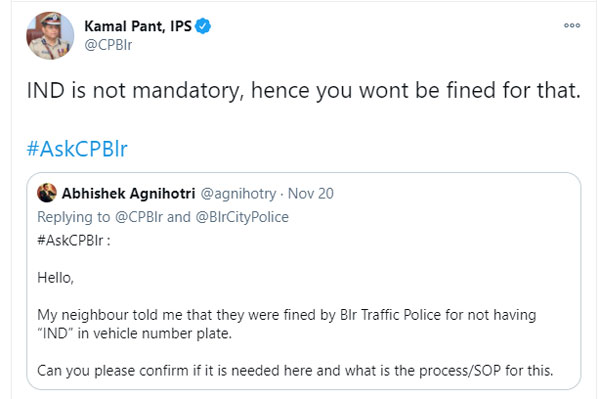Click the Kamal Pant, IPS display name
This screenshot has width=600, height=399.
click(138, 26)
